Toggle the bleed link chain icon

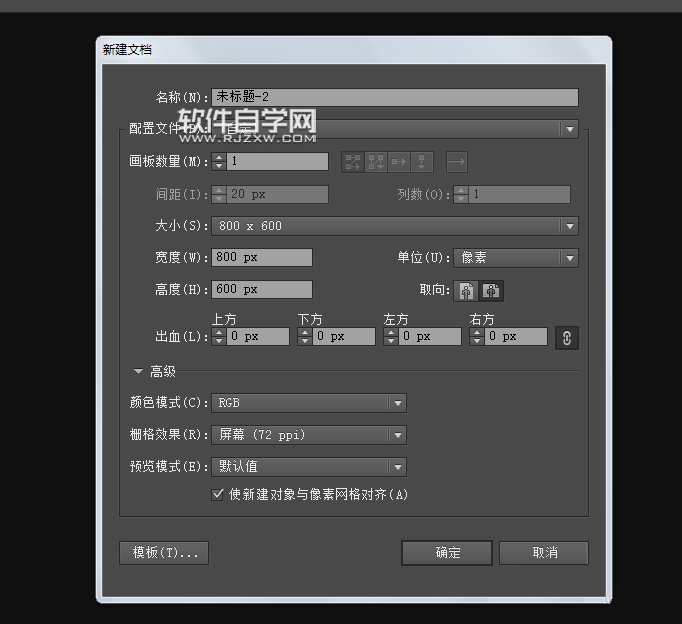567,338
